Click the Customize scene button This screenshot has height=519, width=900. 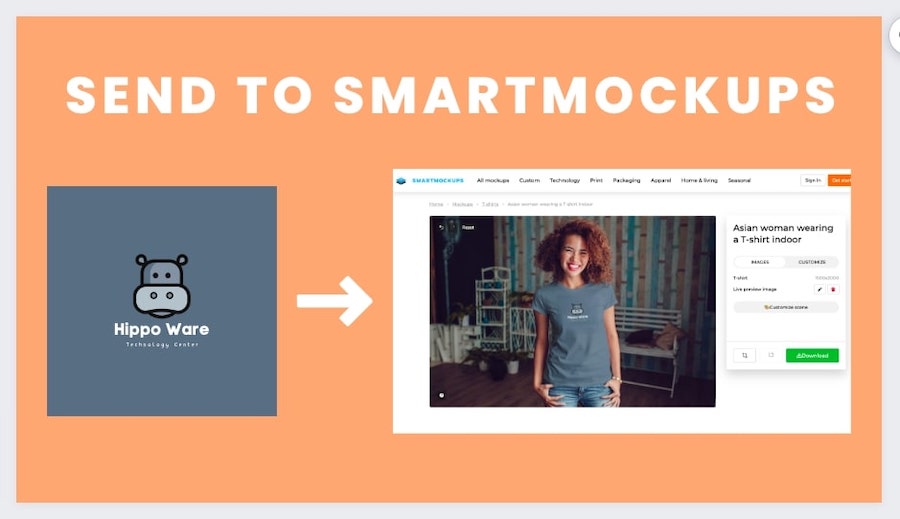point(786,307)
